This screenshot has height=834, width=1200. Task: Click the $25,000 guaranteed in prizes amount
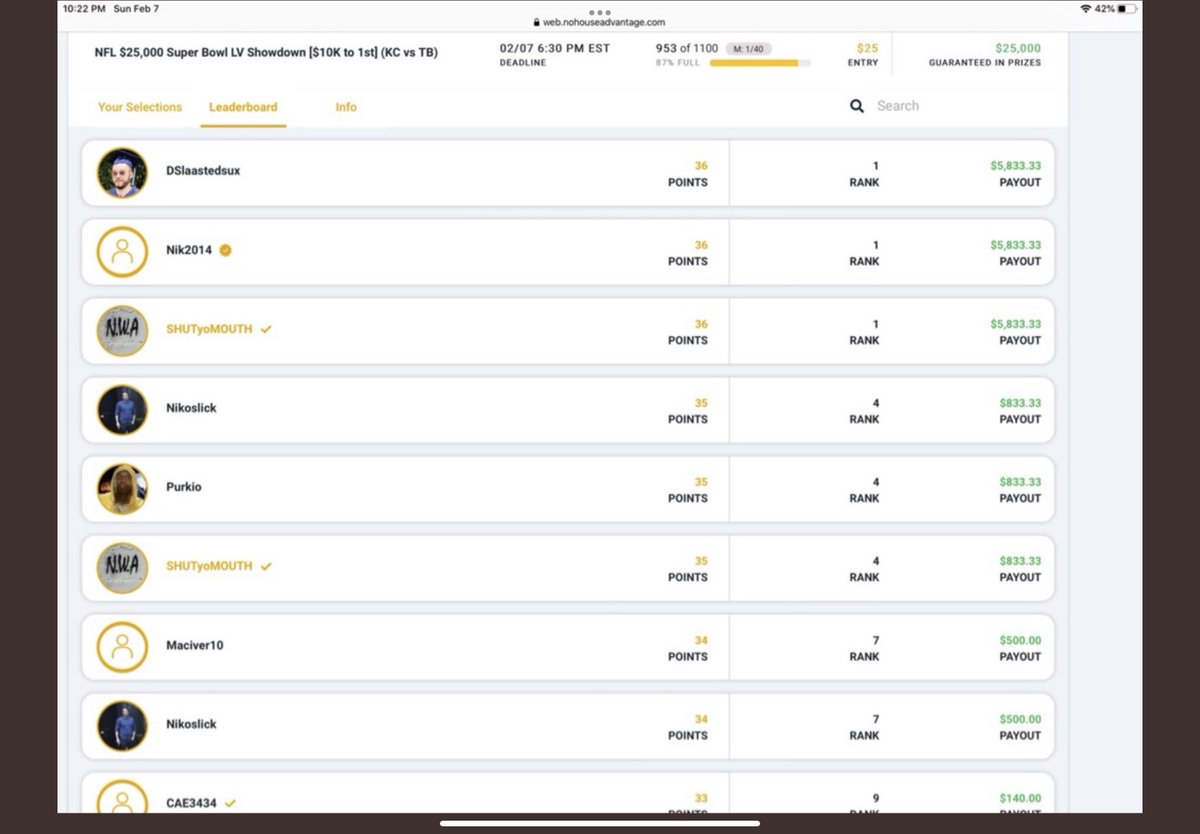pos(1018,48)
